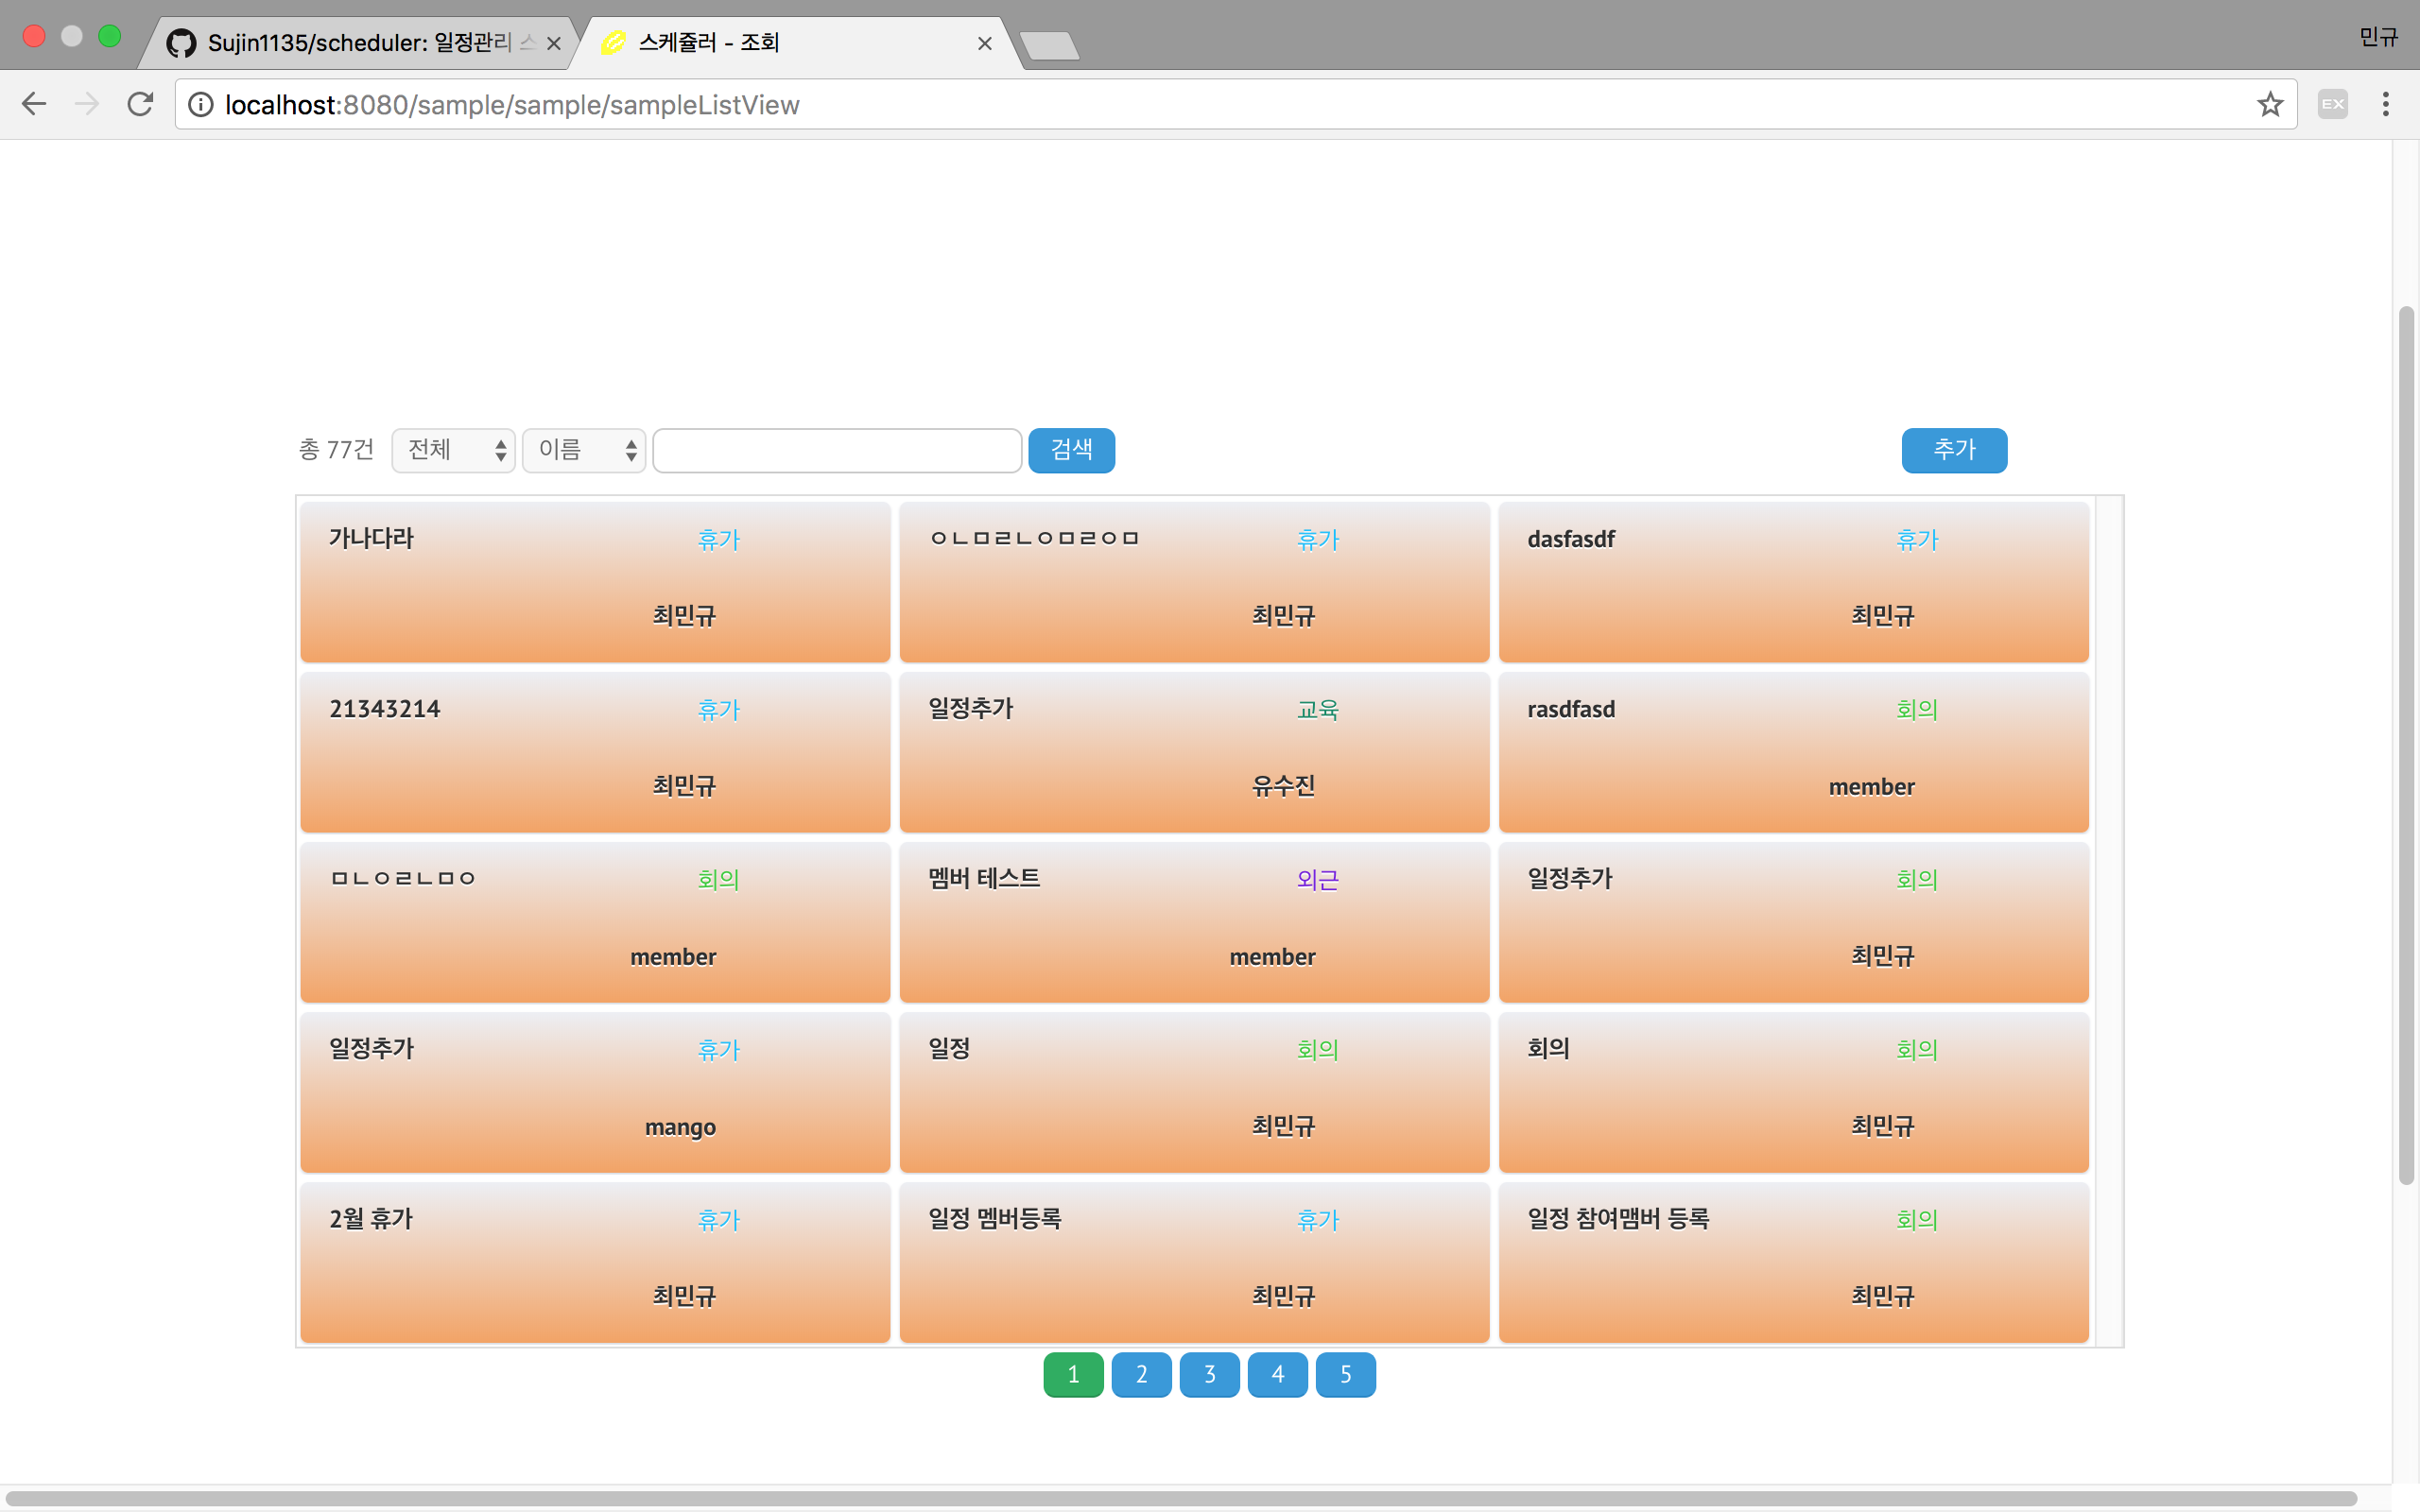Open a new browser tab
The width and height of the screenshot is (2420, 1512).
click(x=1049, y=45)
